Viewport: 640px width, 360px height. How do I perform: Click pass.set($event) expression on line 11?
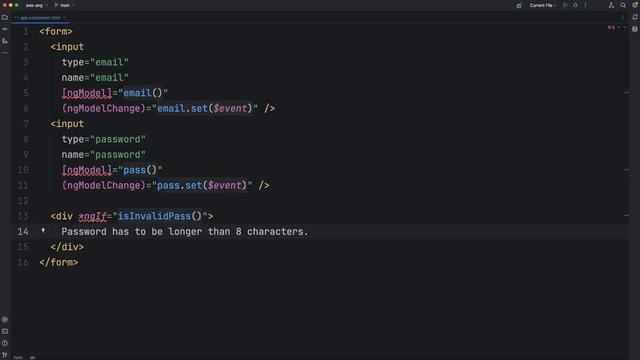tap(202, 185)
